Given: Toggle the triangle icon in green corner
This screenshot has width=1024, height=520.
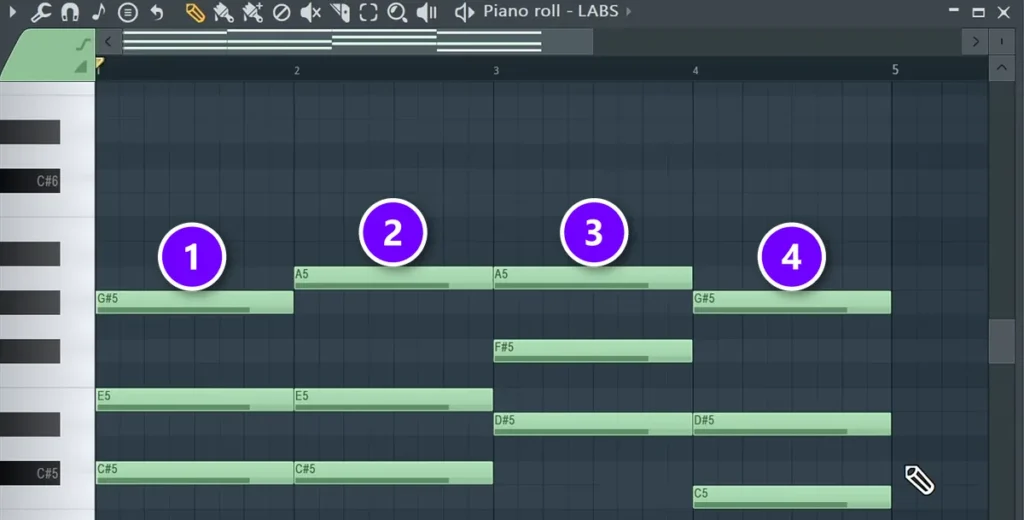Looking at the screenshot, I should (x=81, y=67).
